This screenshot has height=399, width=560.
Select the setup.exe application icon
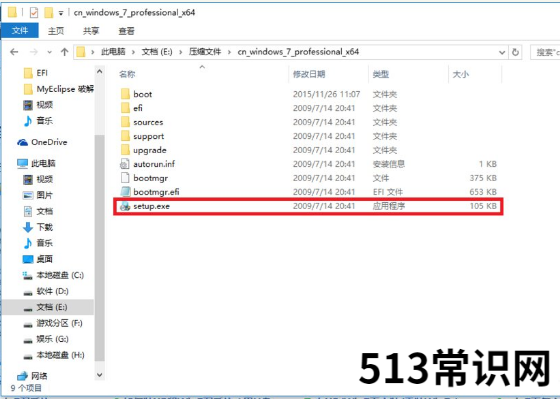click(x=125, y=206)
